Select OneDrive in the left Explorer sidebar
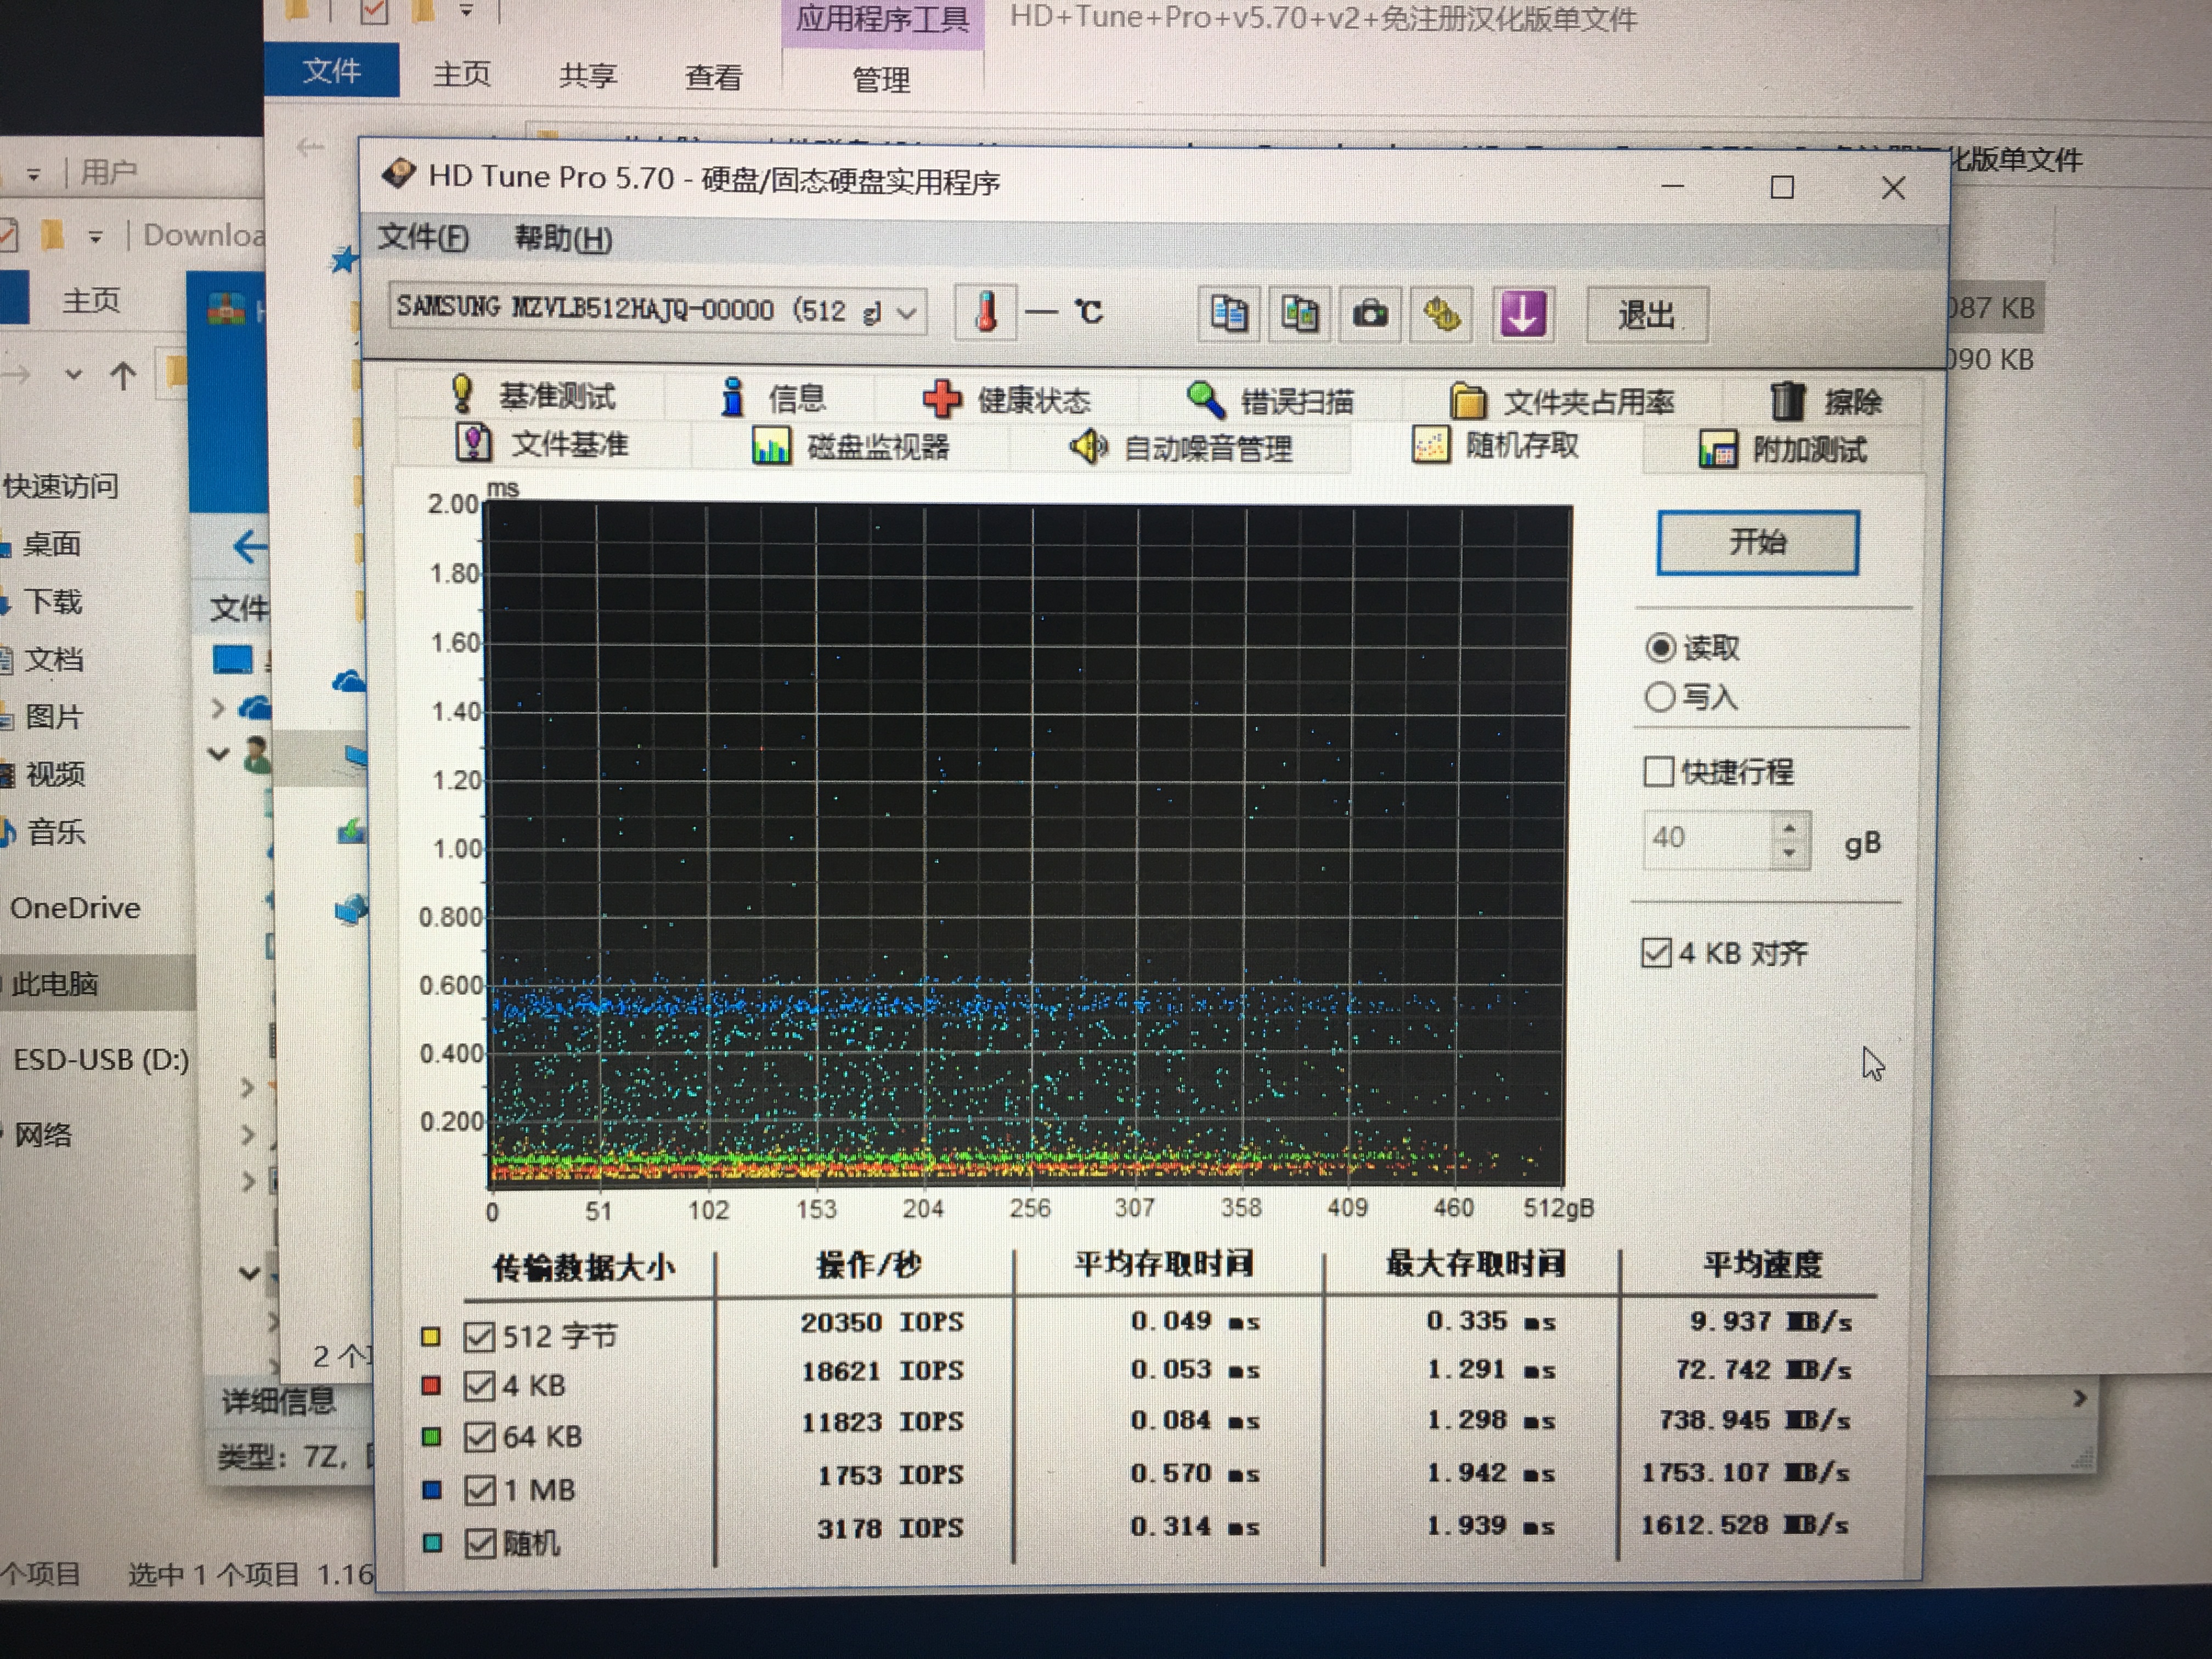2212x1659 pixels. click(x=74, y=908)
